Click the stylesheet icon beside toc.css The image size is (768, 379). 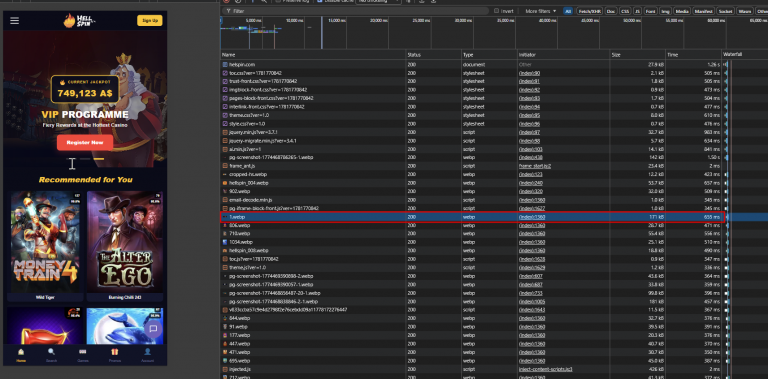click(x=225, y=73)
